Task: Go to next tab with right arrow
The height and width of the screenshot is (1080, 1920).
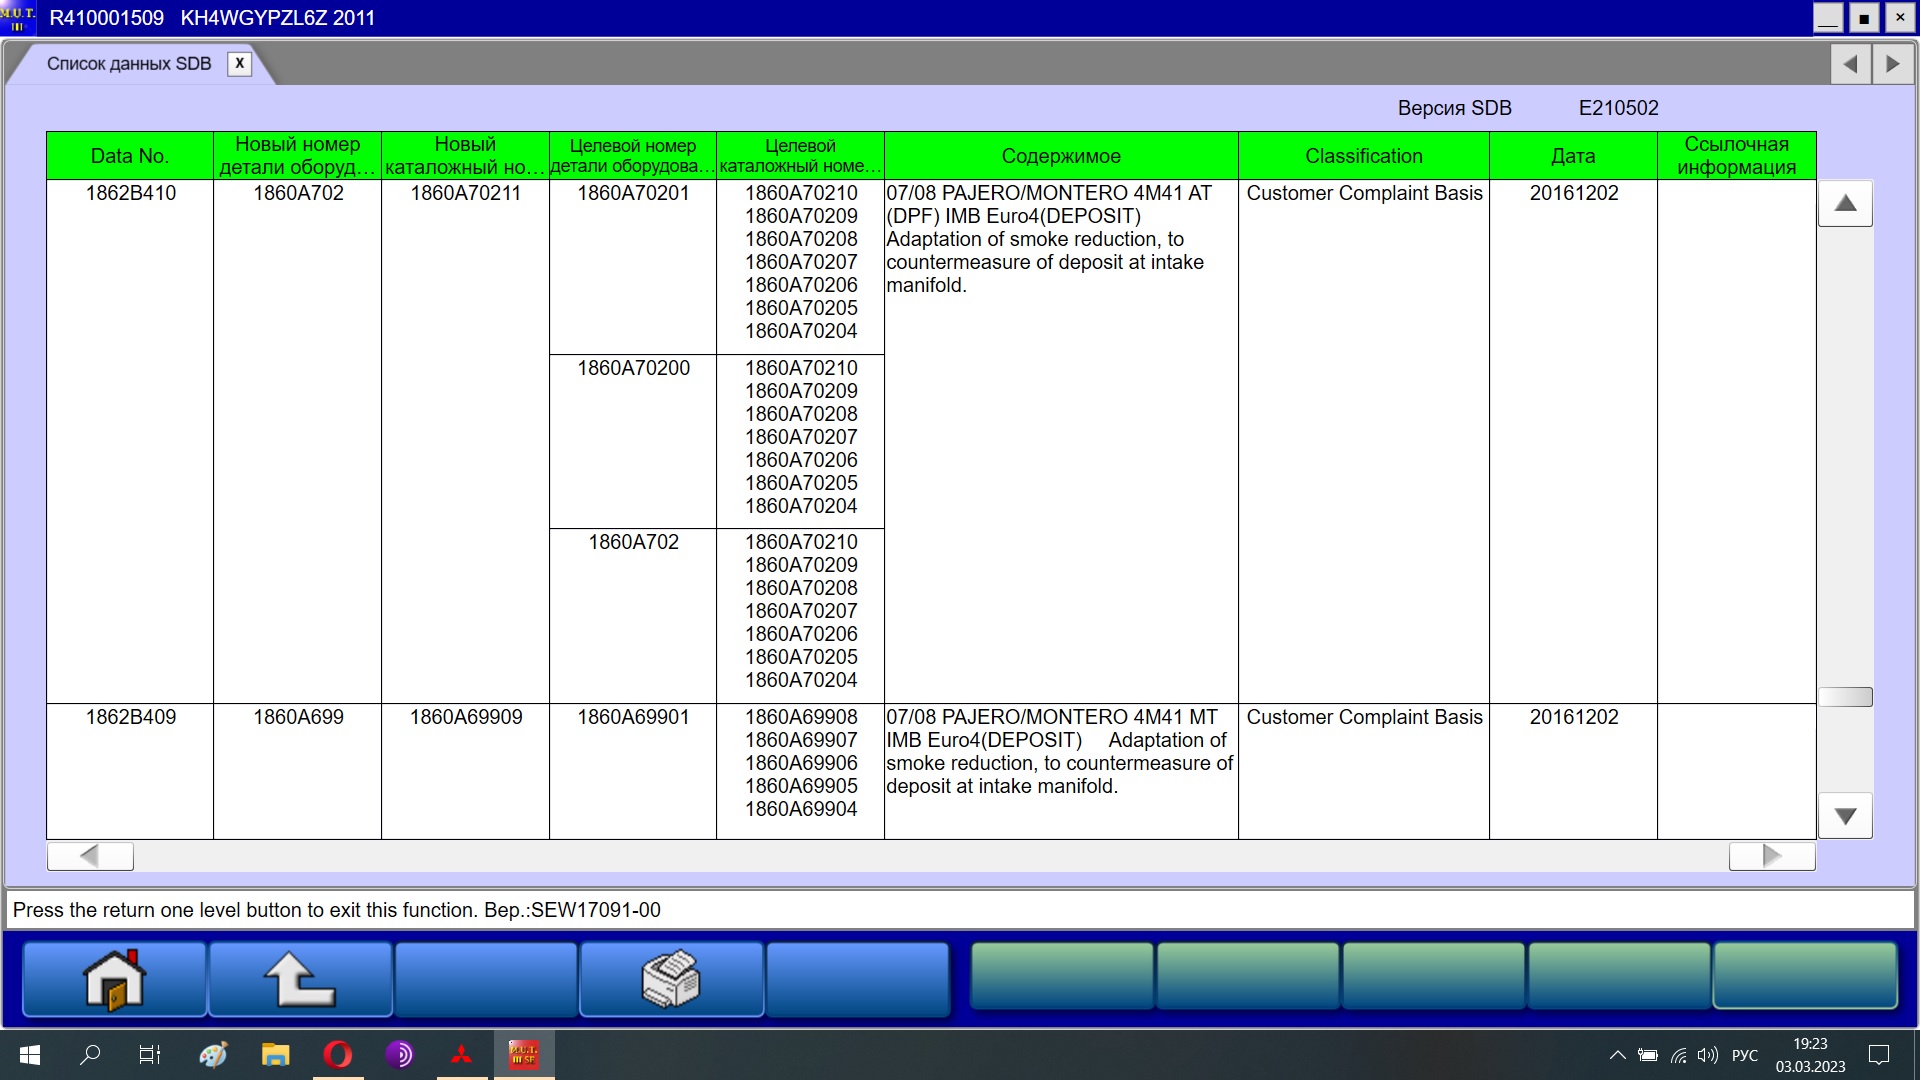Action: [x=1892, y=64]
